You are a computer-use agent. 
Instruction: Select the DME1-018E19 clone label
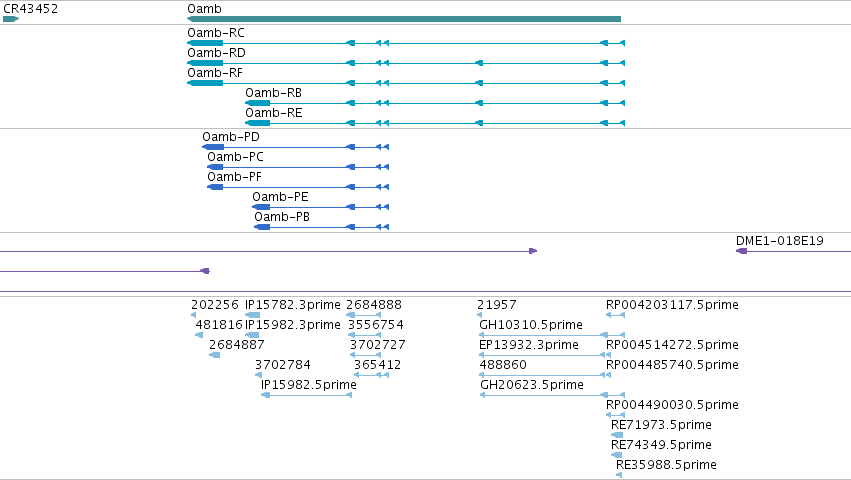coord(780,241)
